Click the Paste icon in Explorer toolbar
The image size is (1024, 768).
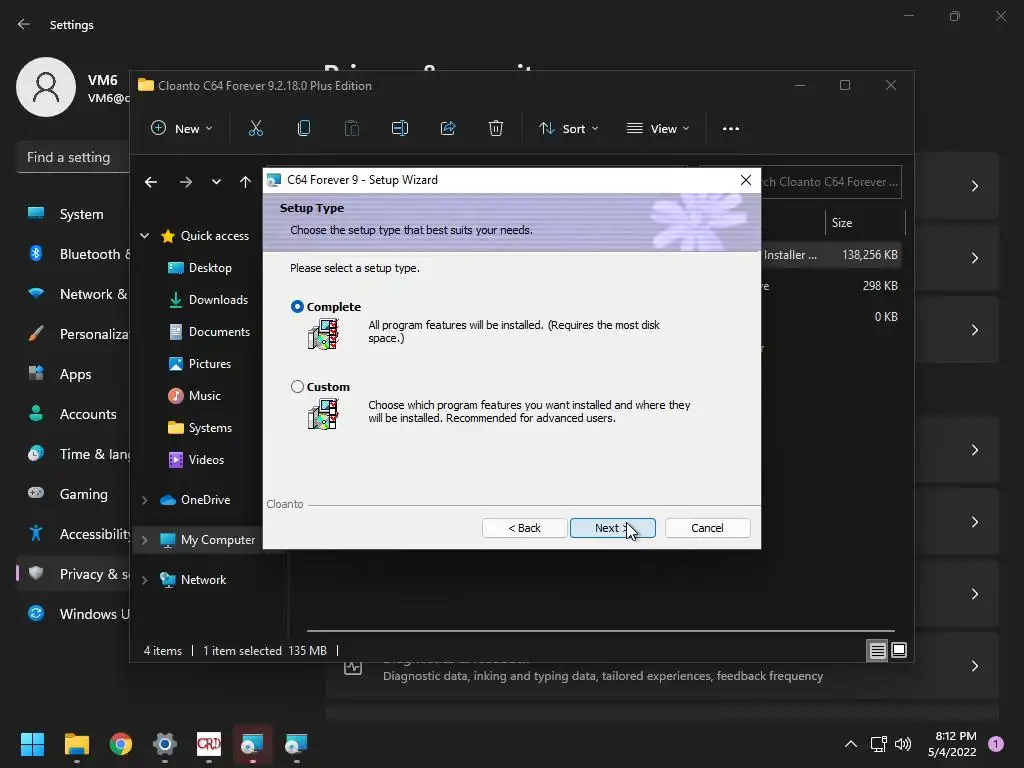click(x=352, y=129)
